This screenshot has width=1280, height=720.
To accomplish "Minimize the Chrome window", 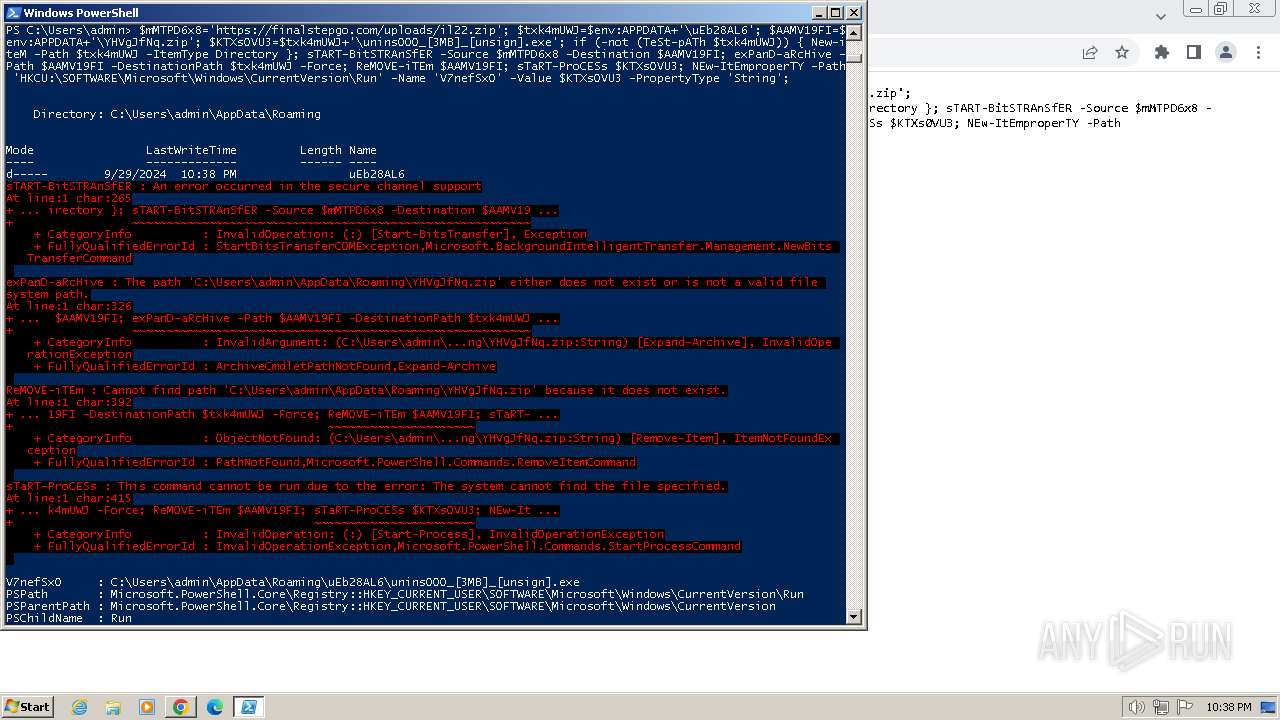I will click(1194, 9).
